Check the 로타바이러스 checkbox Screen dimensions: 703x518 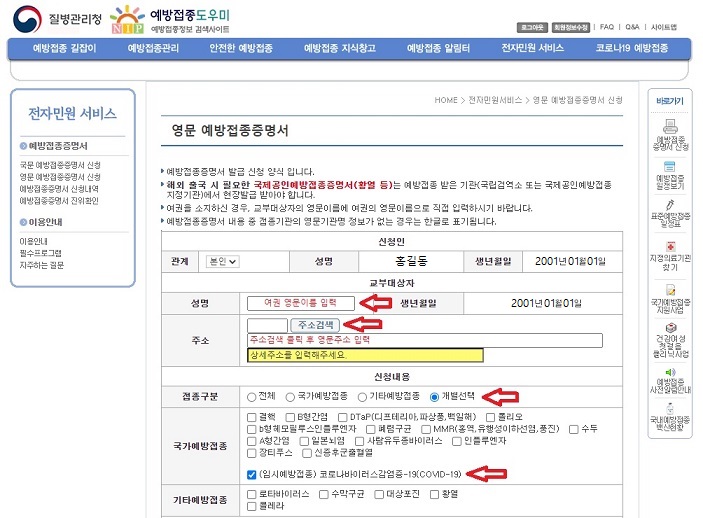tap(252, 495)
